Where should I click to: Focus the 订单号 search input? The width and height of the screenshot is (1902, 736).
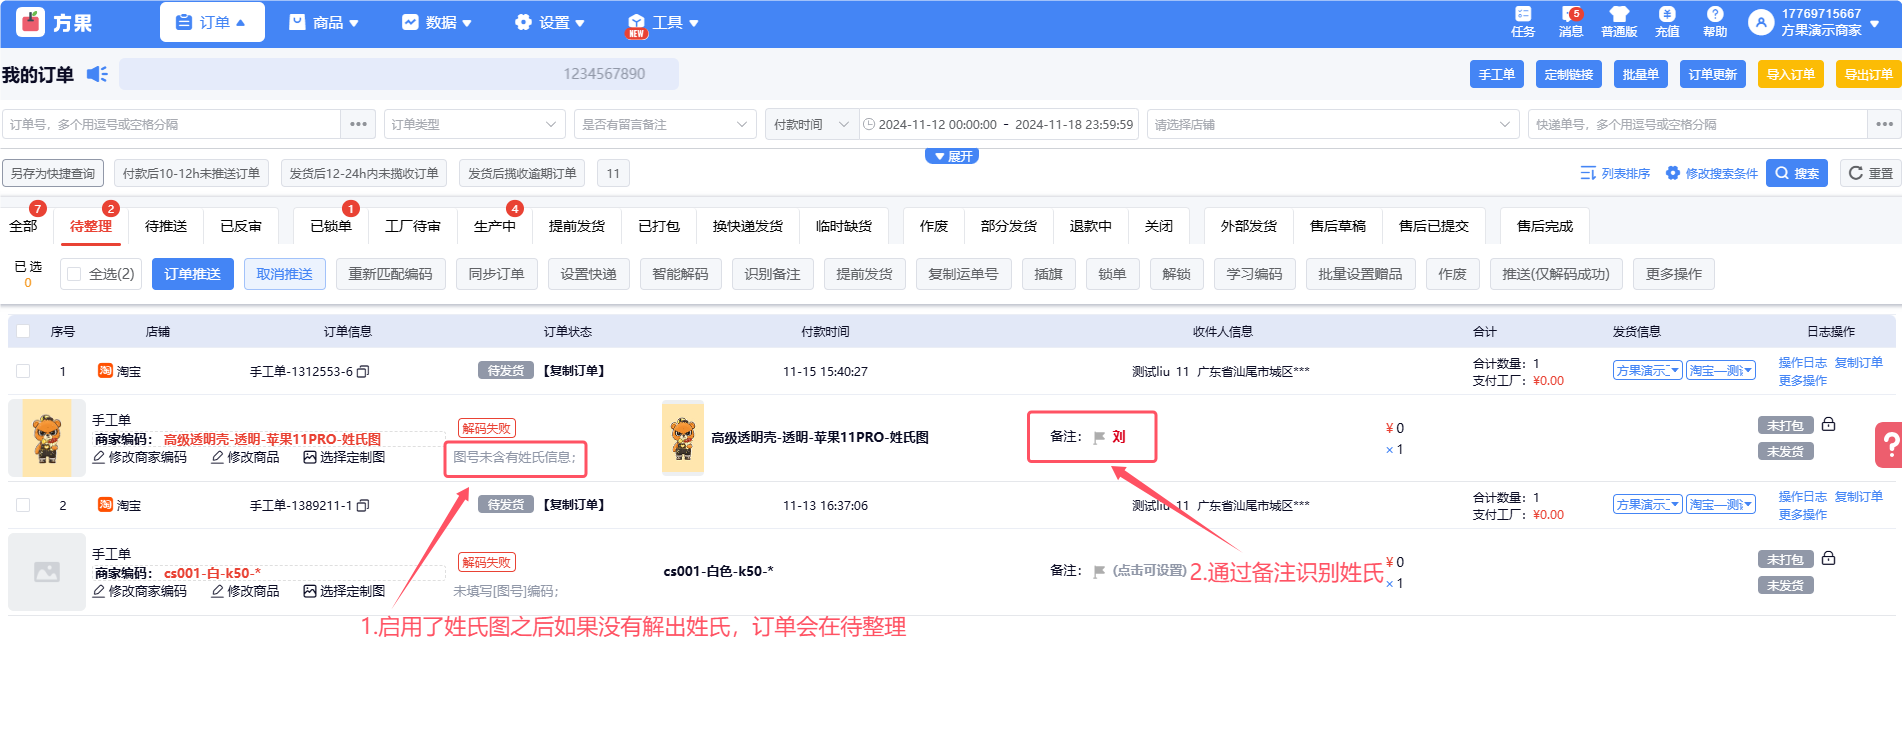click(x=171, y=124)
